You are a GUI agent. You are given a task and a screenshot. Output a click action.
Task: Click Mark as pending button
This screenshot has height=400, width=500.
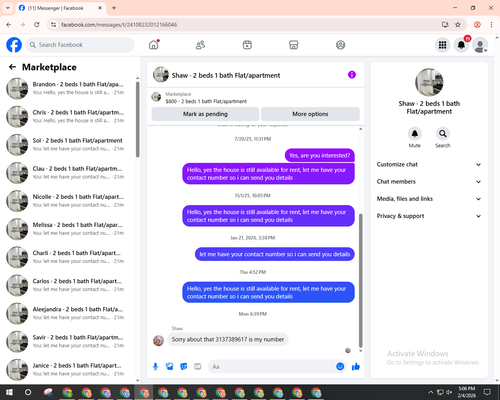point(205,114)
